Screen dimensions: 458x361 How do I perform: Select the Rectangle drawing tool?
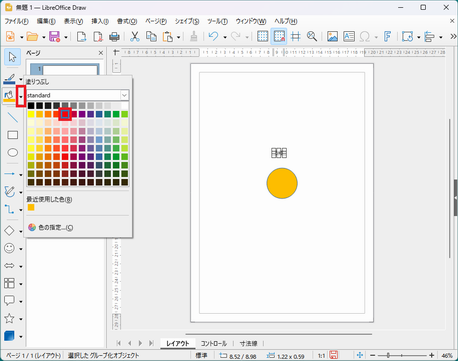13,135
